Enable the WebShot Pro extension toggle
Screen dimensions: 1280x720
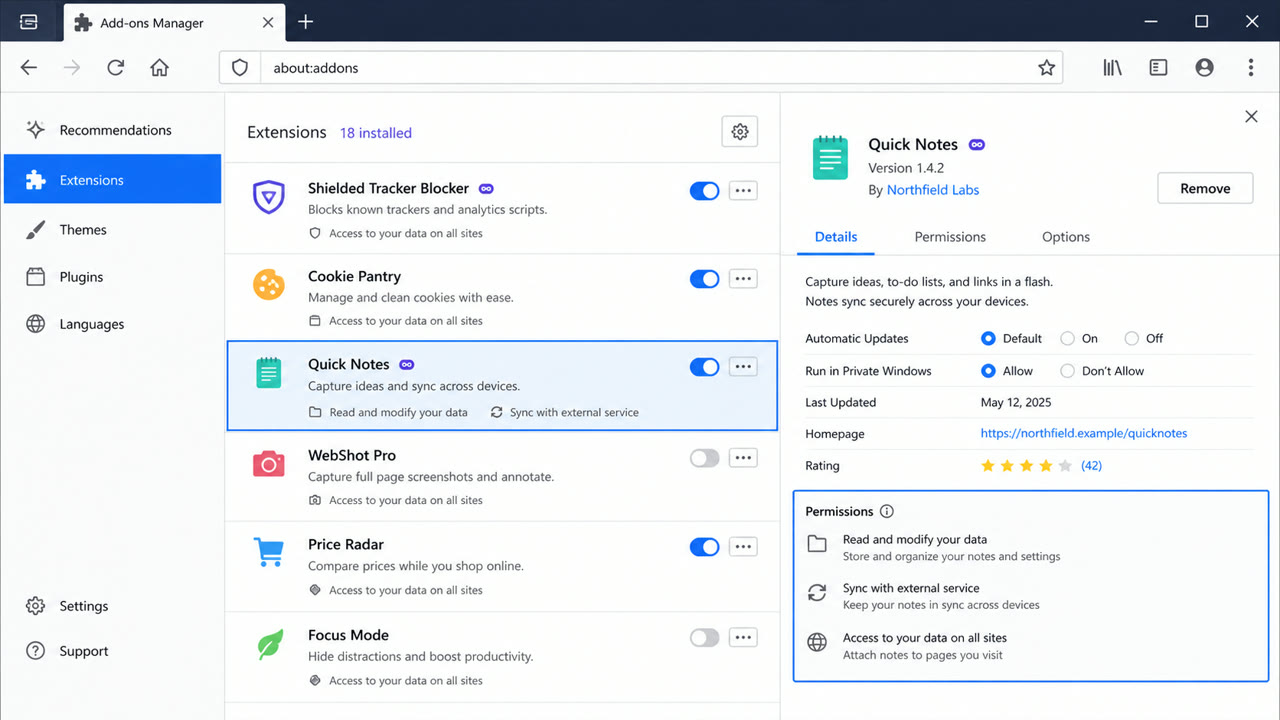704,458
